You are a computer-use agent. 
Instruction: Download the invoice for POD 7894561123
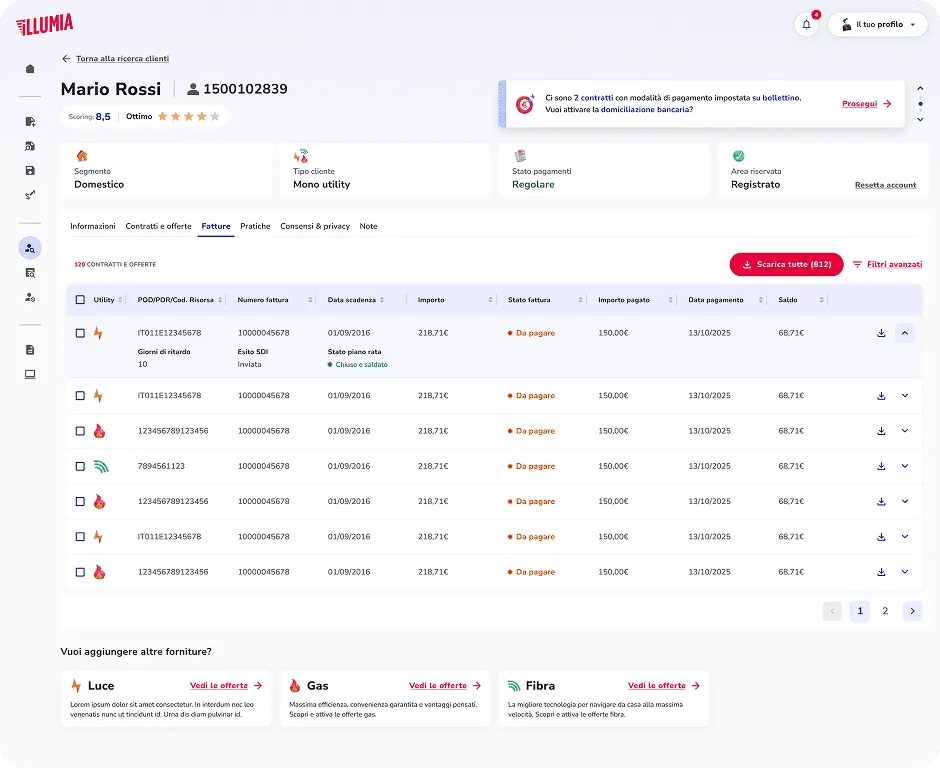(x=881, y=466)
